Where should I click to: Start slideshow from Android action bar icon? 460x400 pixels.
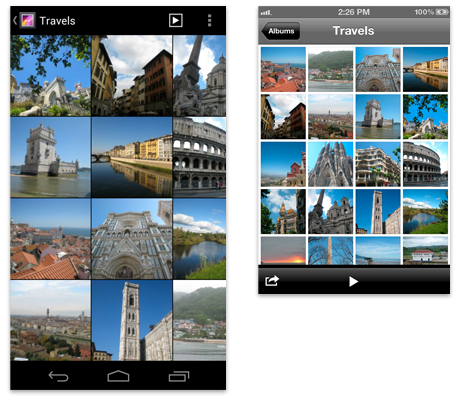(176, 20)
